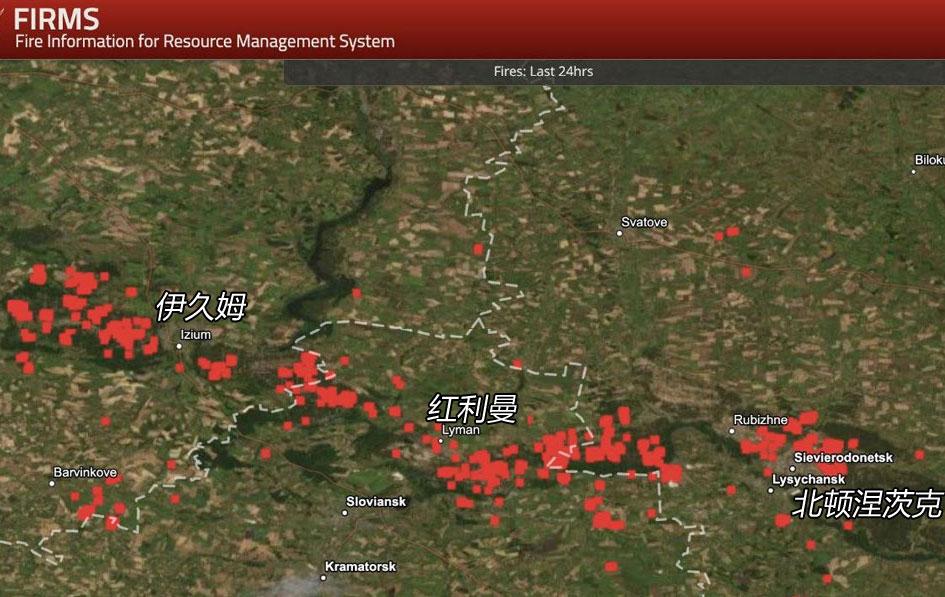This screenshot has height=597, width=945.
Task: Click the Sloviansk city label
Action: 376,501
